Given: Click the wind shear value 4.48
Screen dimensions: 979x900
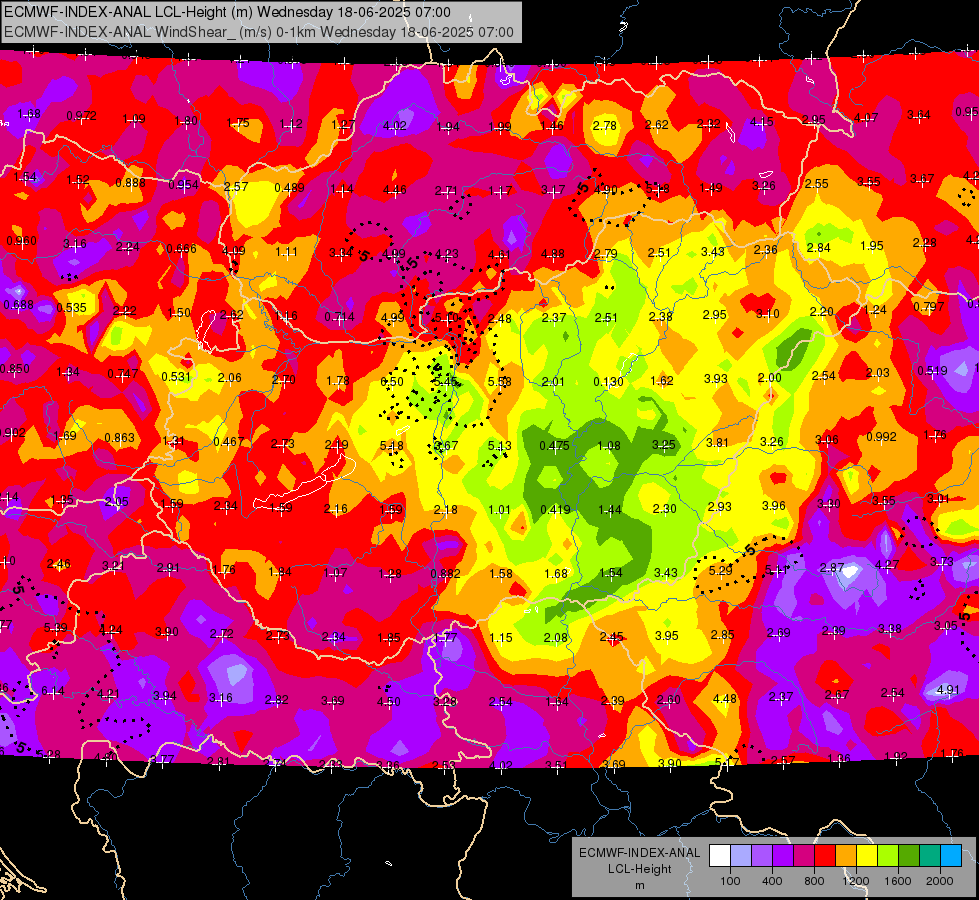Looking at the screenshot, I should 725,698.
